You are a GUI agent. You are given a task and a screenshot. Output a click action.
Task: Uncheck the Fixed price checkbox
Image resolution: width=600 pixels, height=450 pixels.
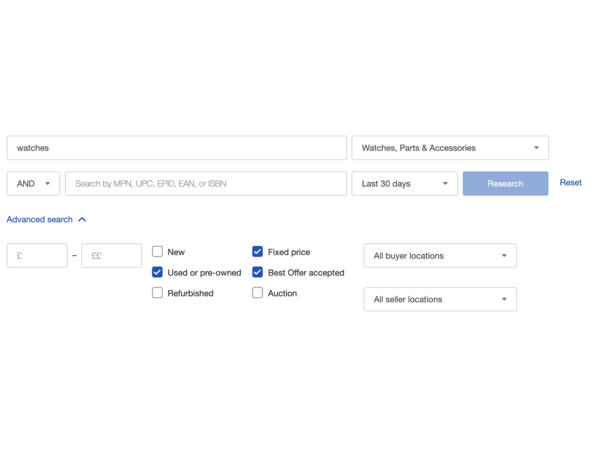258,251
